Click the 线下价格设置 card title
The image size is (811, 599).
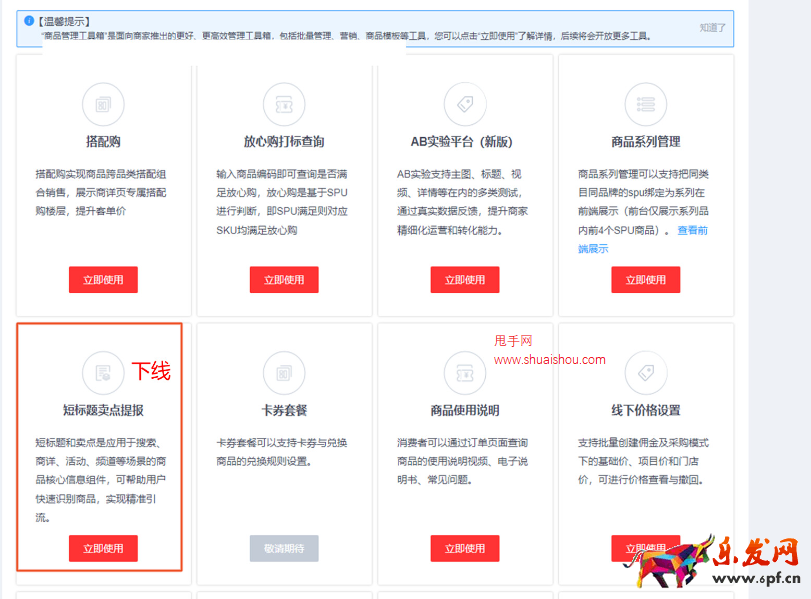click(x=645, y=410)
